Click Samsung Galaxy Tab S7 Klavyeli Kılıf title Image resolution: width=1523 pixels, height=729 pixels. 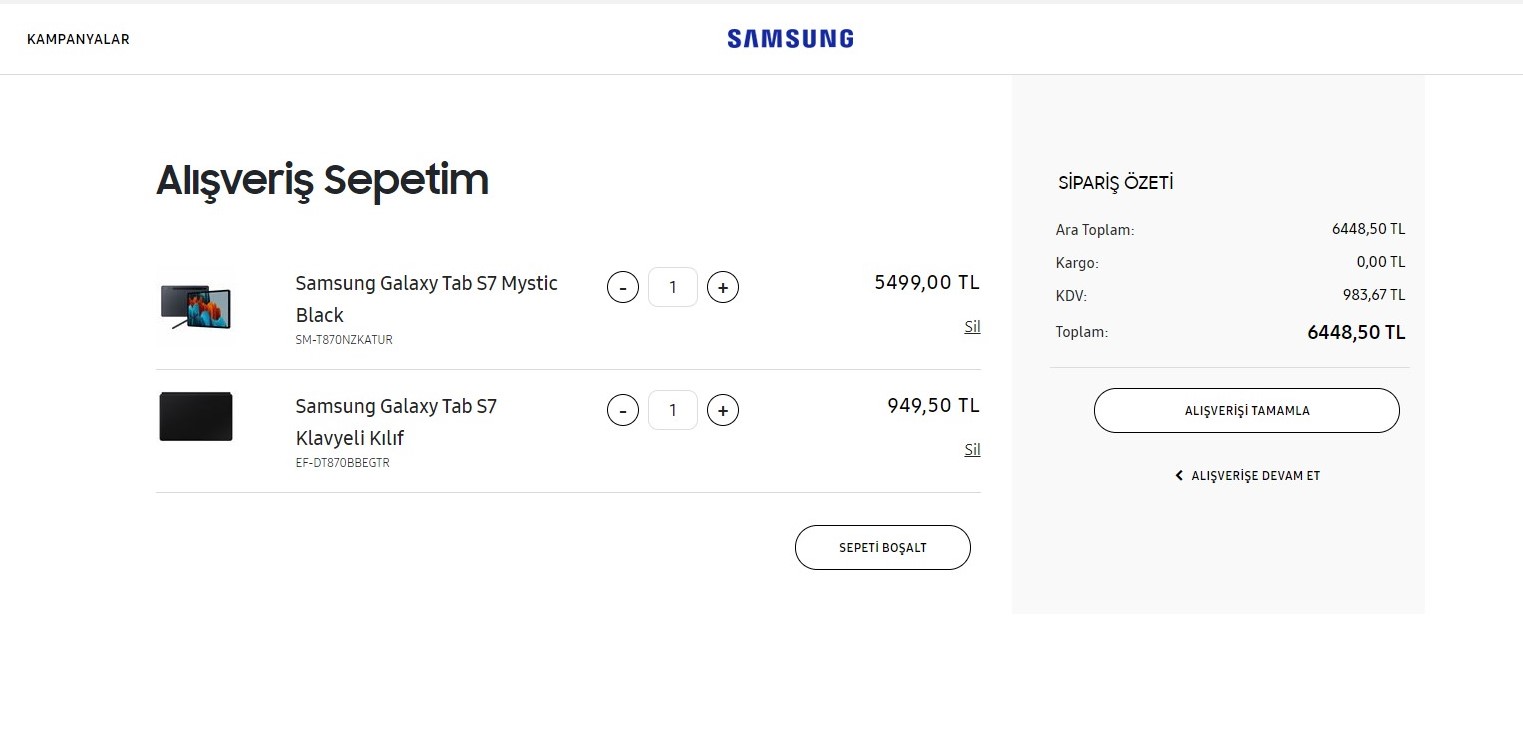(396, 422)
